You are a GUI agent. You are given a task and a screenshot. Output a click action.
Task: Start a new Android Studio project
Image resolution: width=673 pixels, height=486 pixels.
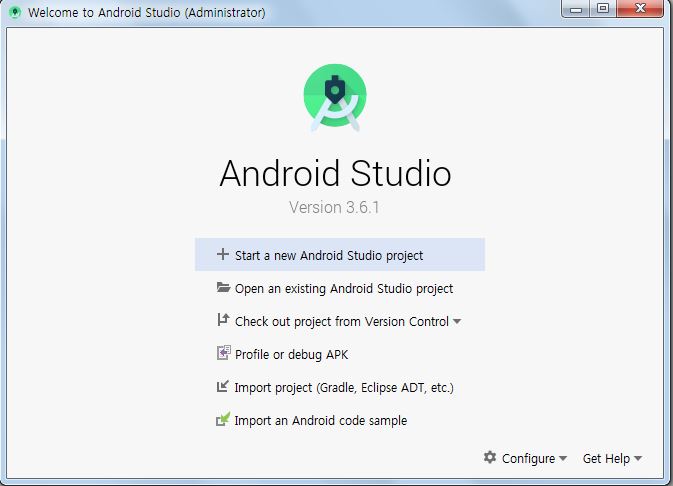pos(340,255)
